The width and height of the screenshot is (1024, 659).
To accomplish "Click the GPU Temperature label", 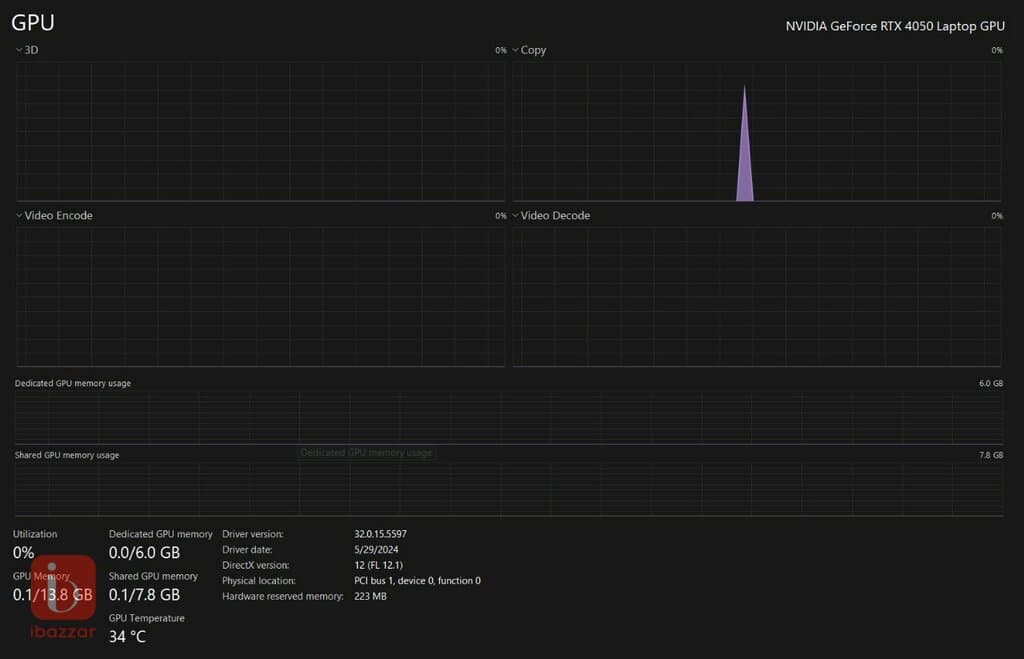I will click(x=146, y=619).
